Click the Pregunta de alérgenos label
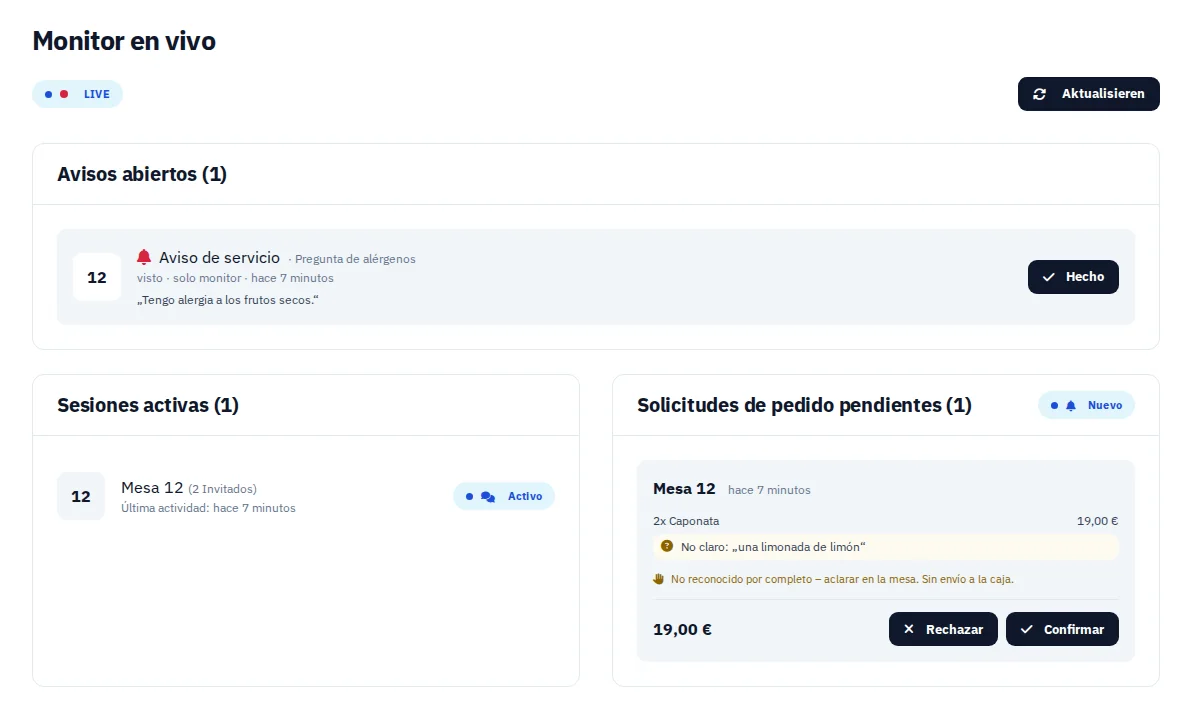This screenshot has height=717, width=1192. (355, 259)
